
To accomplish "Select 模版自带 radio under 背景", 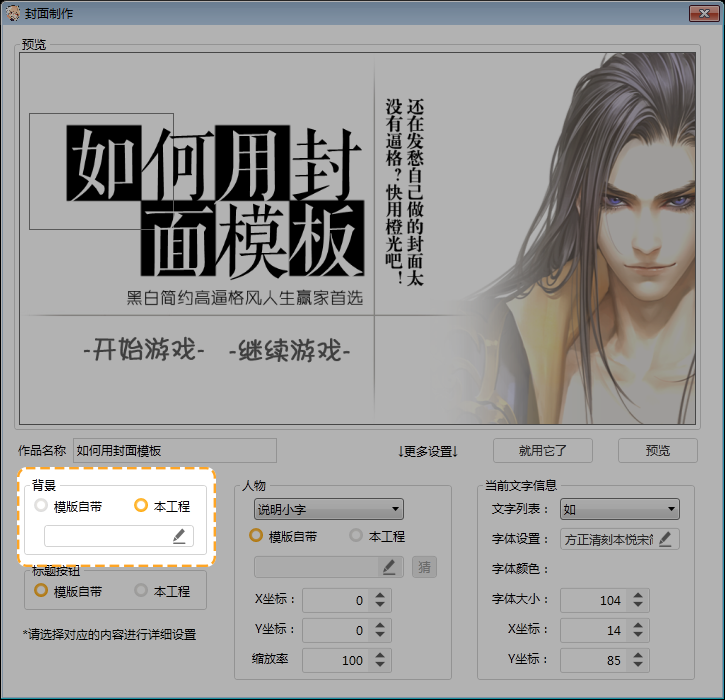I will coord(41,506).
